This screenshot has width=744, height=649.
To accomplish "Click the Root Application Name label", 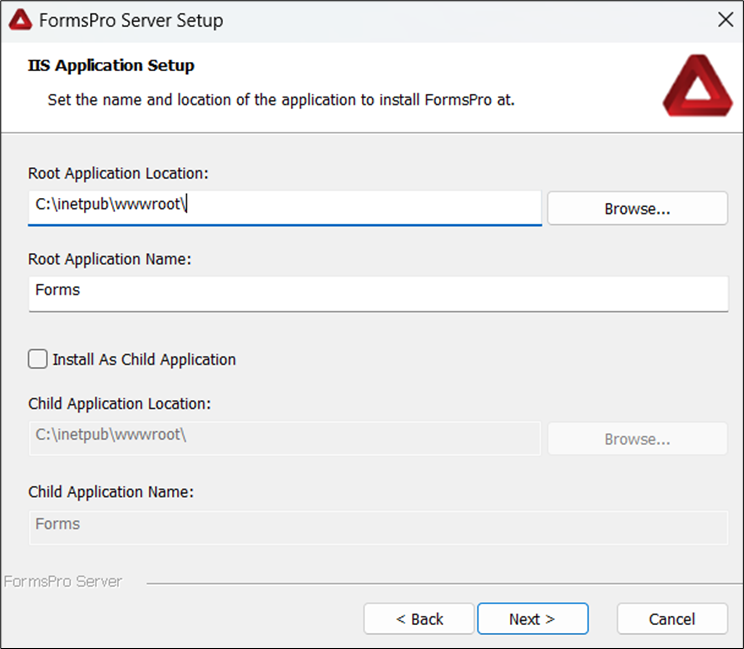I will [110, 259].
